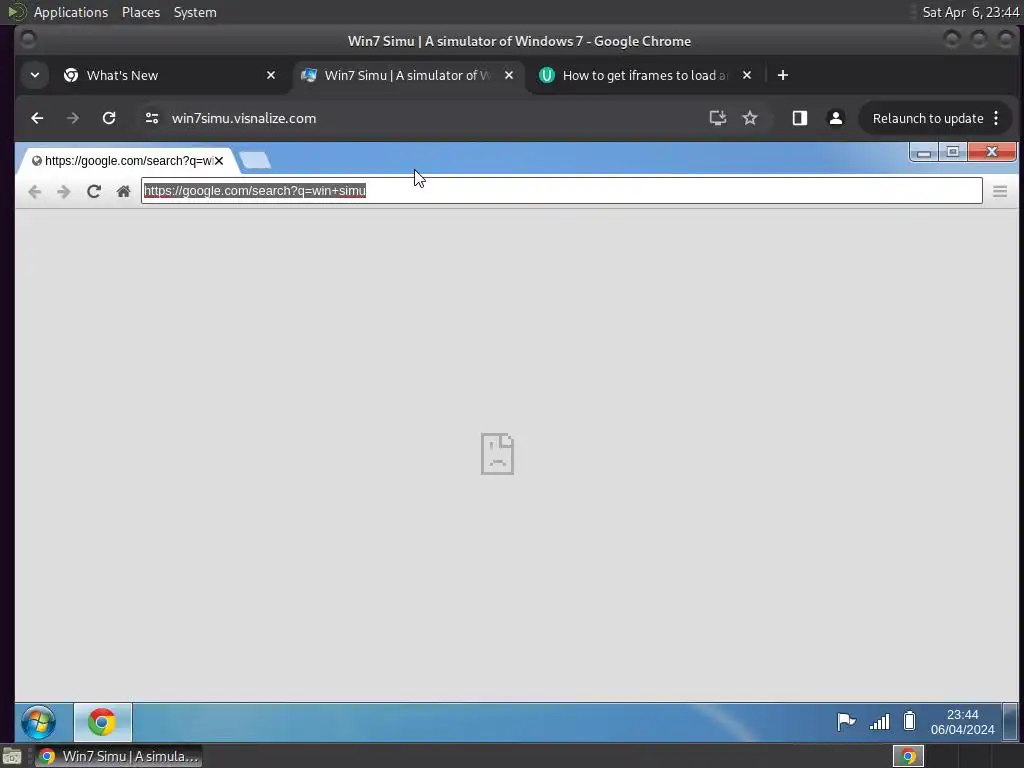Click the Relaunch to update button
The image size is (1024, 768).
pos(927,118)
